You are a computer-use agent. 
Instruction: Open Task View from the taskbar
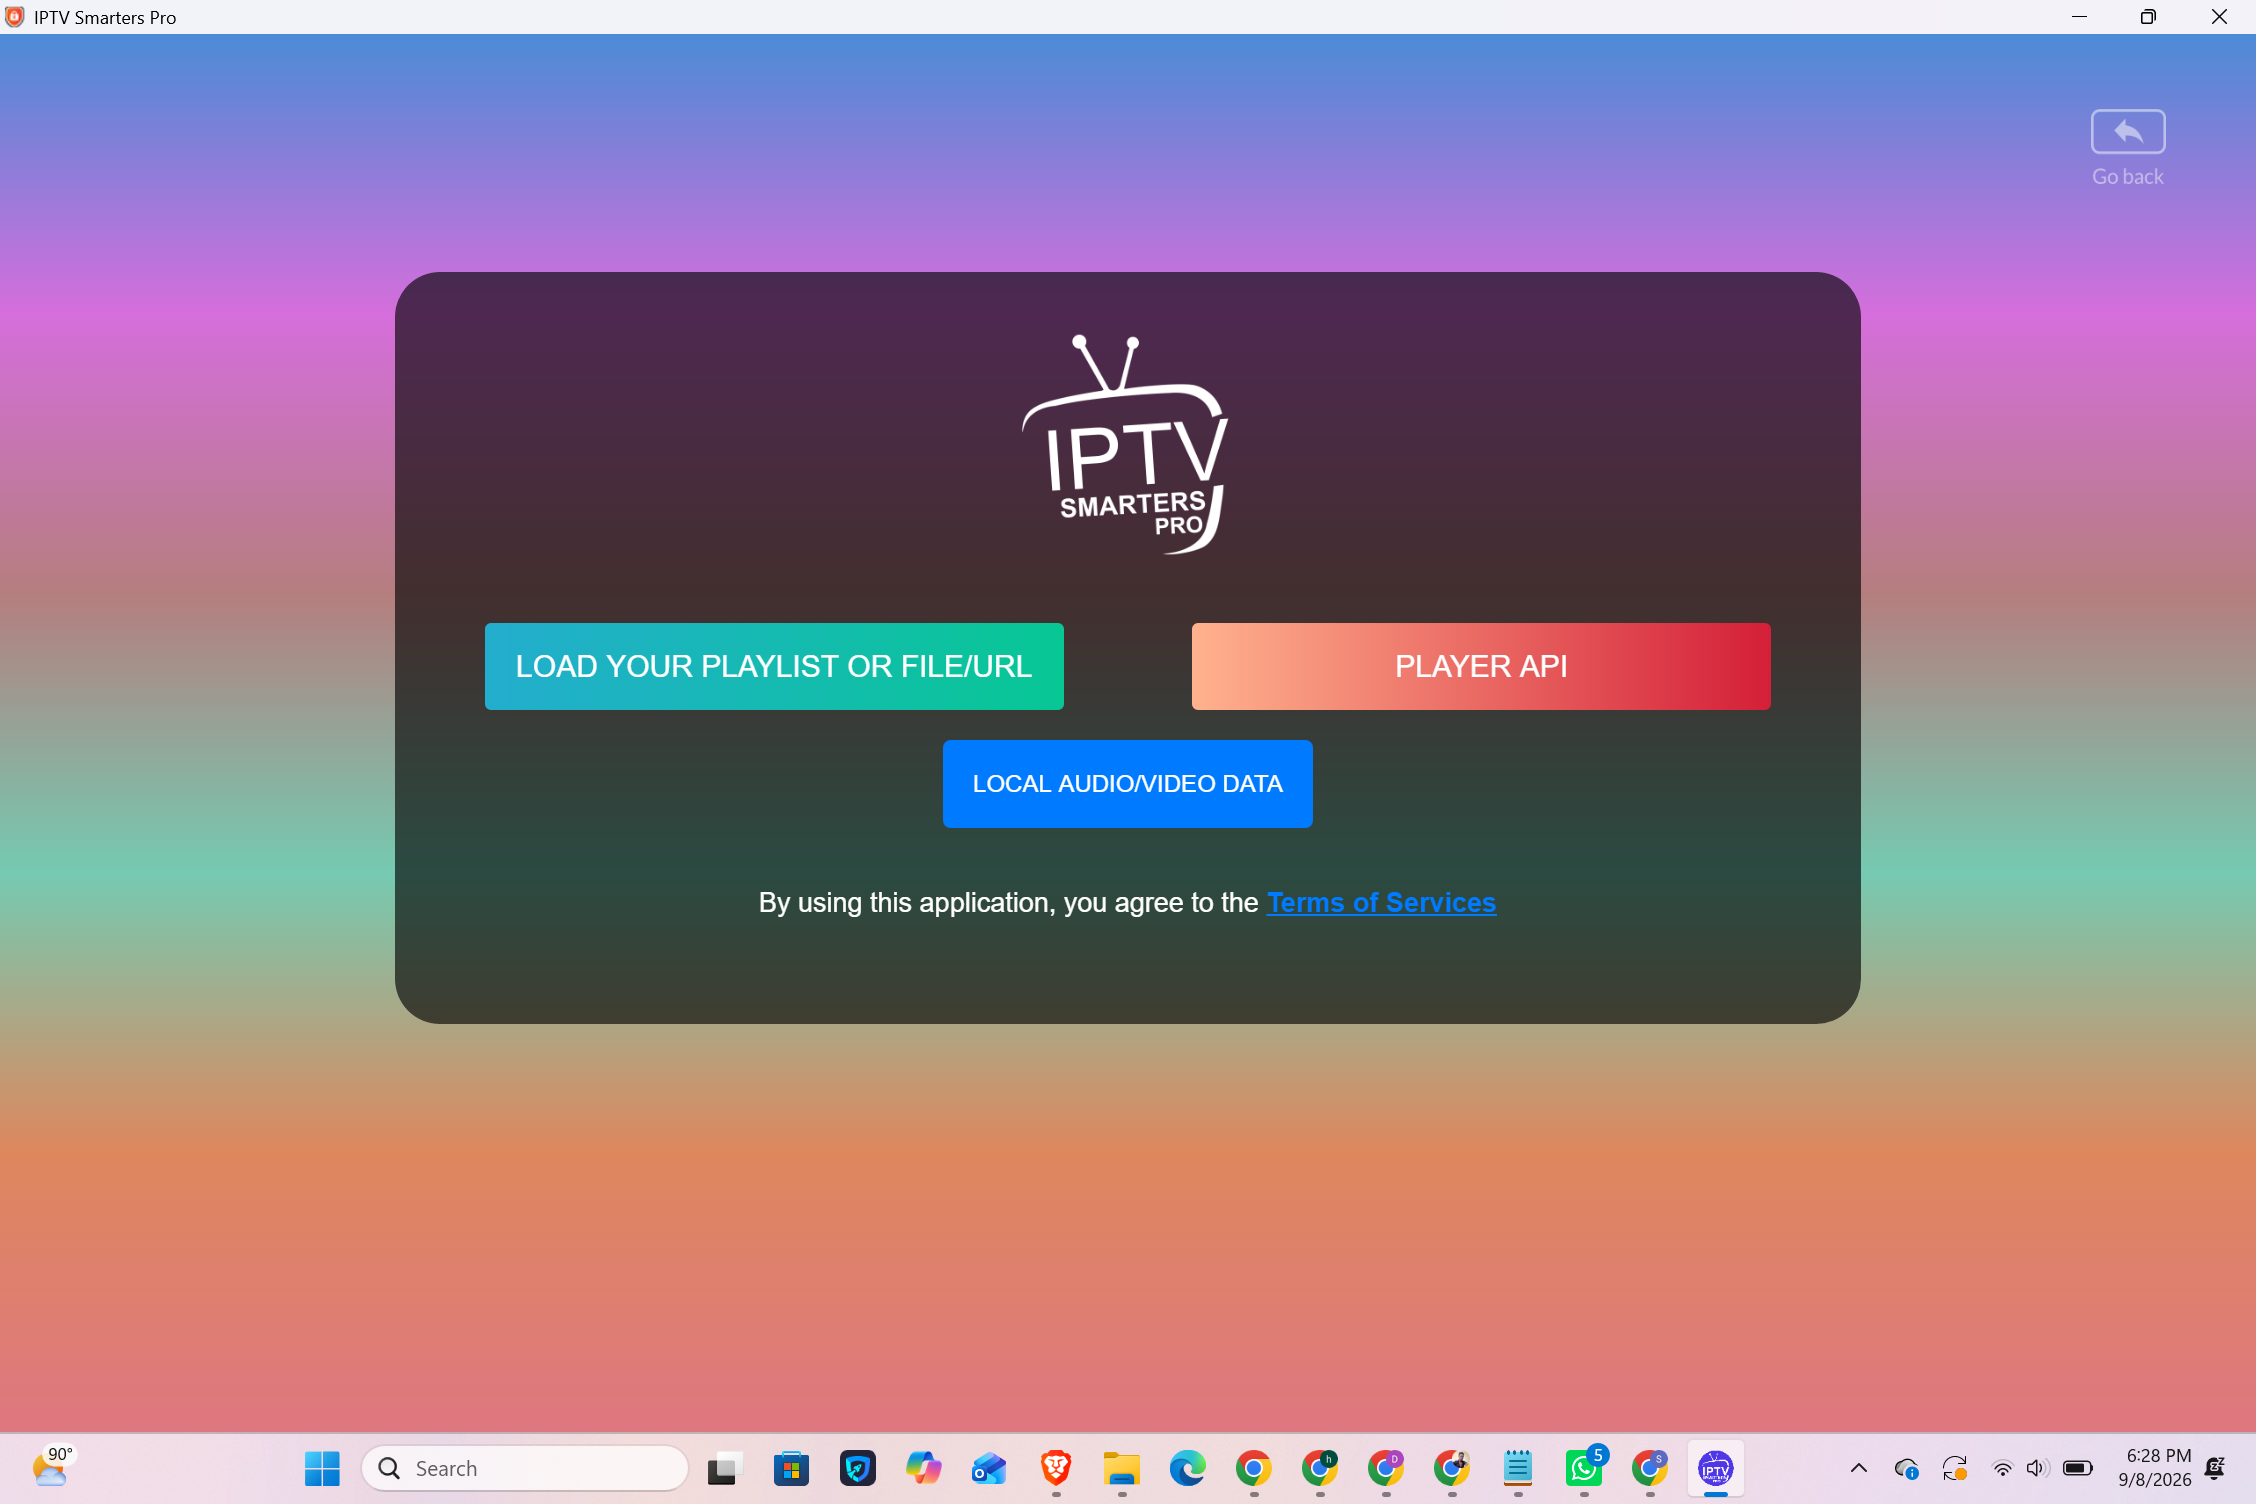725,1468
